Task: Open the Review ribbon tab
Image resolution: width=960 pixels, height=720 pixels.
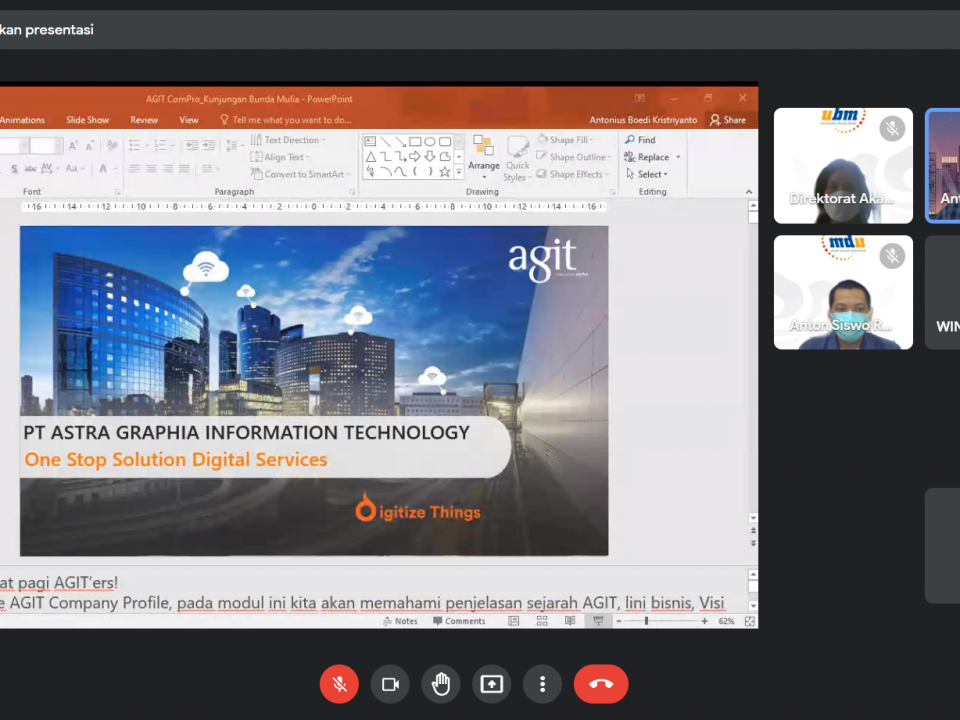Action: [x=144, y=120]
